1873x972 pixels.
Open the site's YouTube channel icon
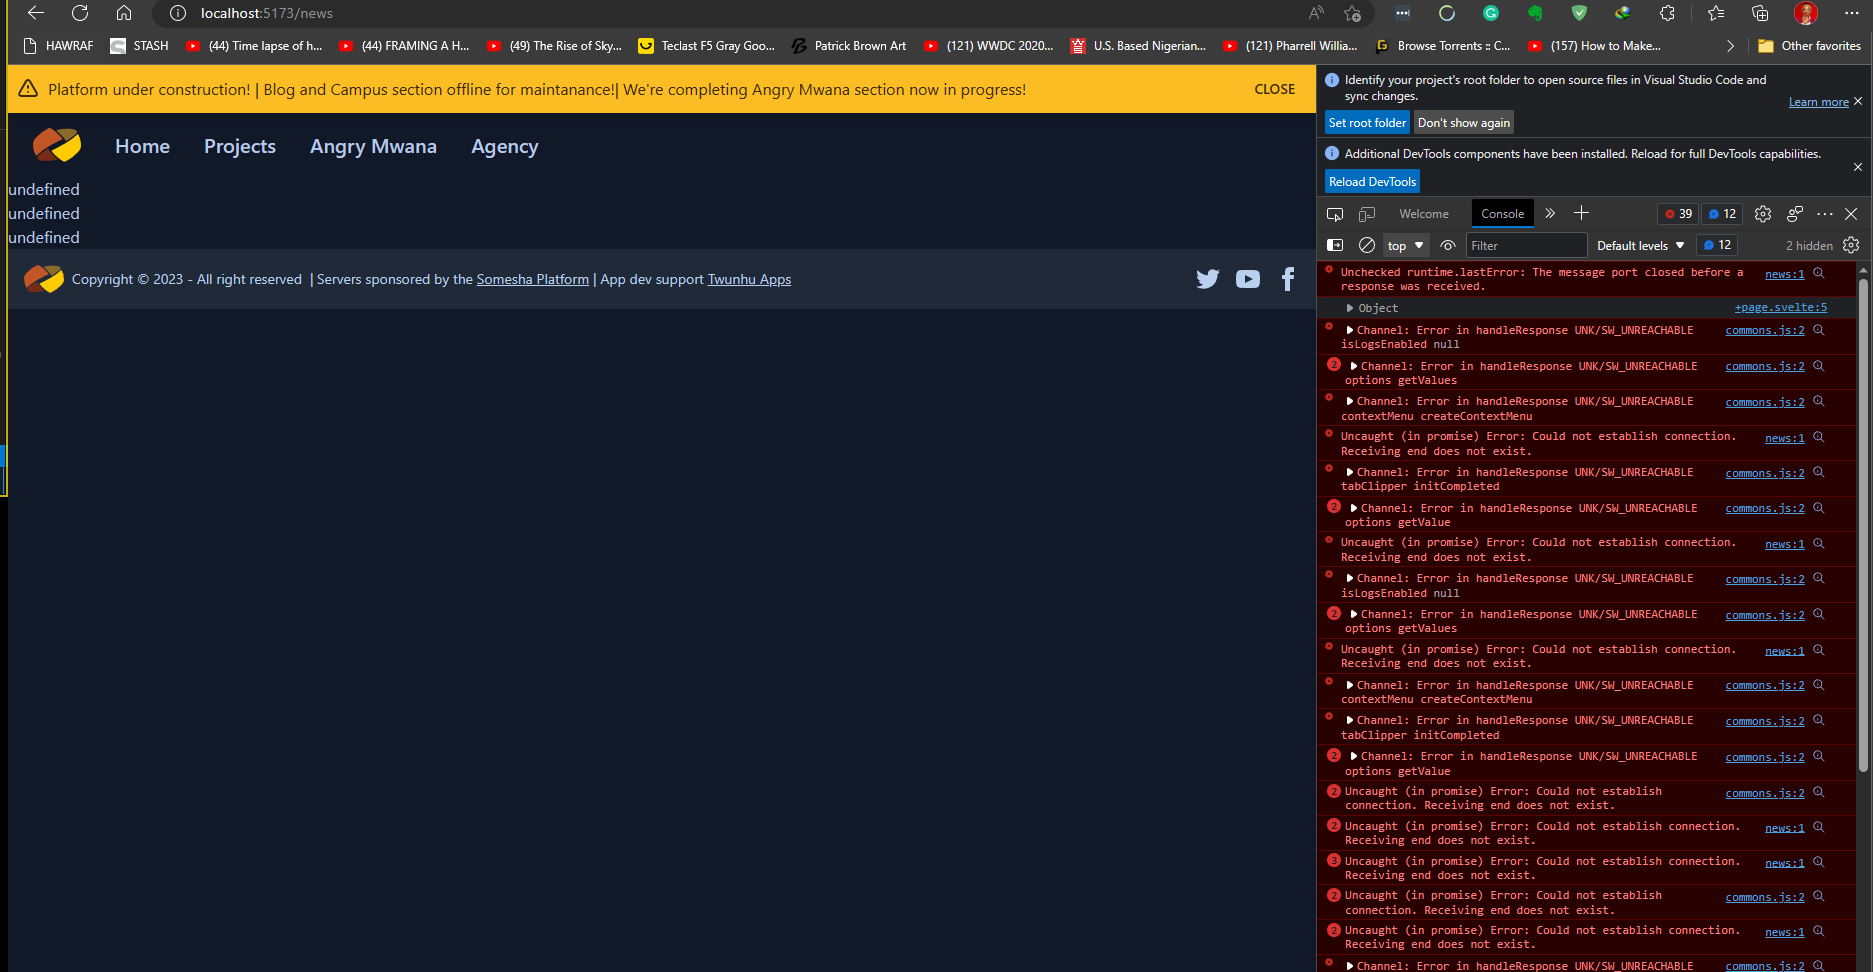pos(1248,279)
